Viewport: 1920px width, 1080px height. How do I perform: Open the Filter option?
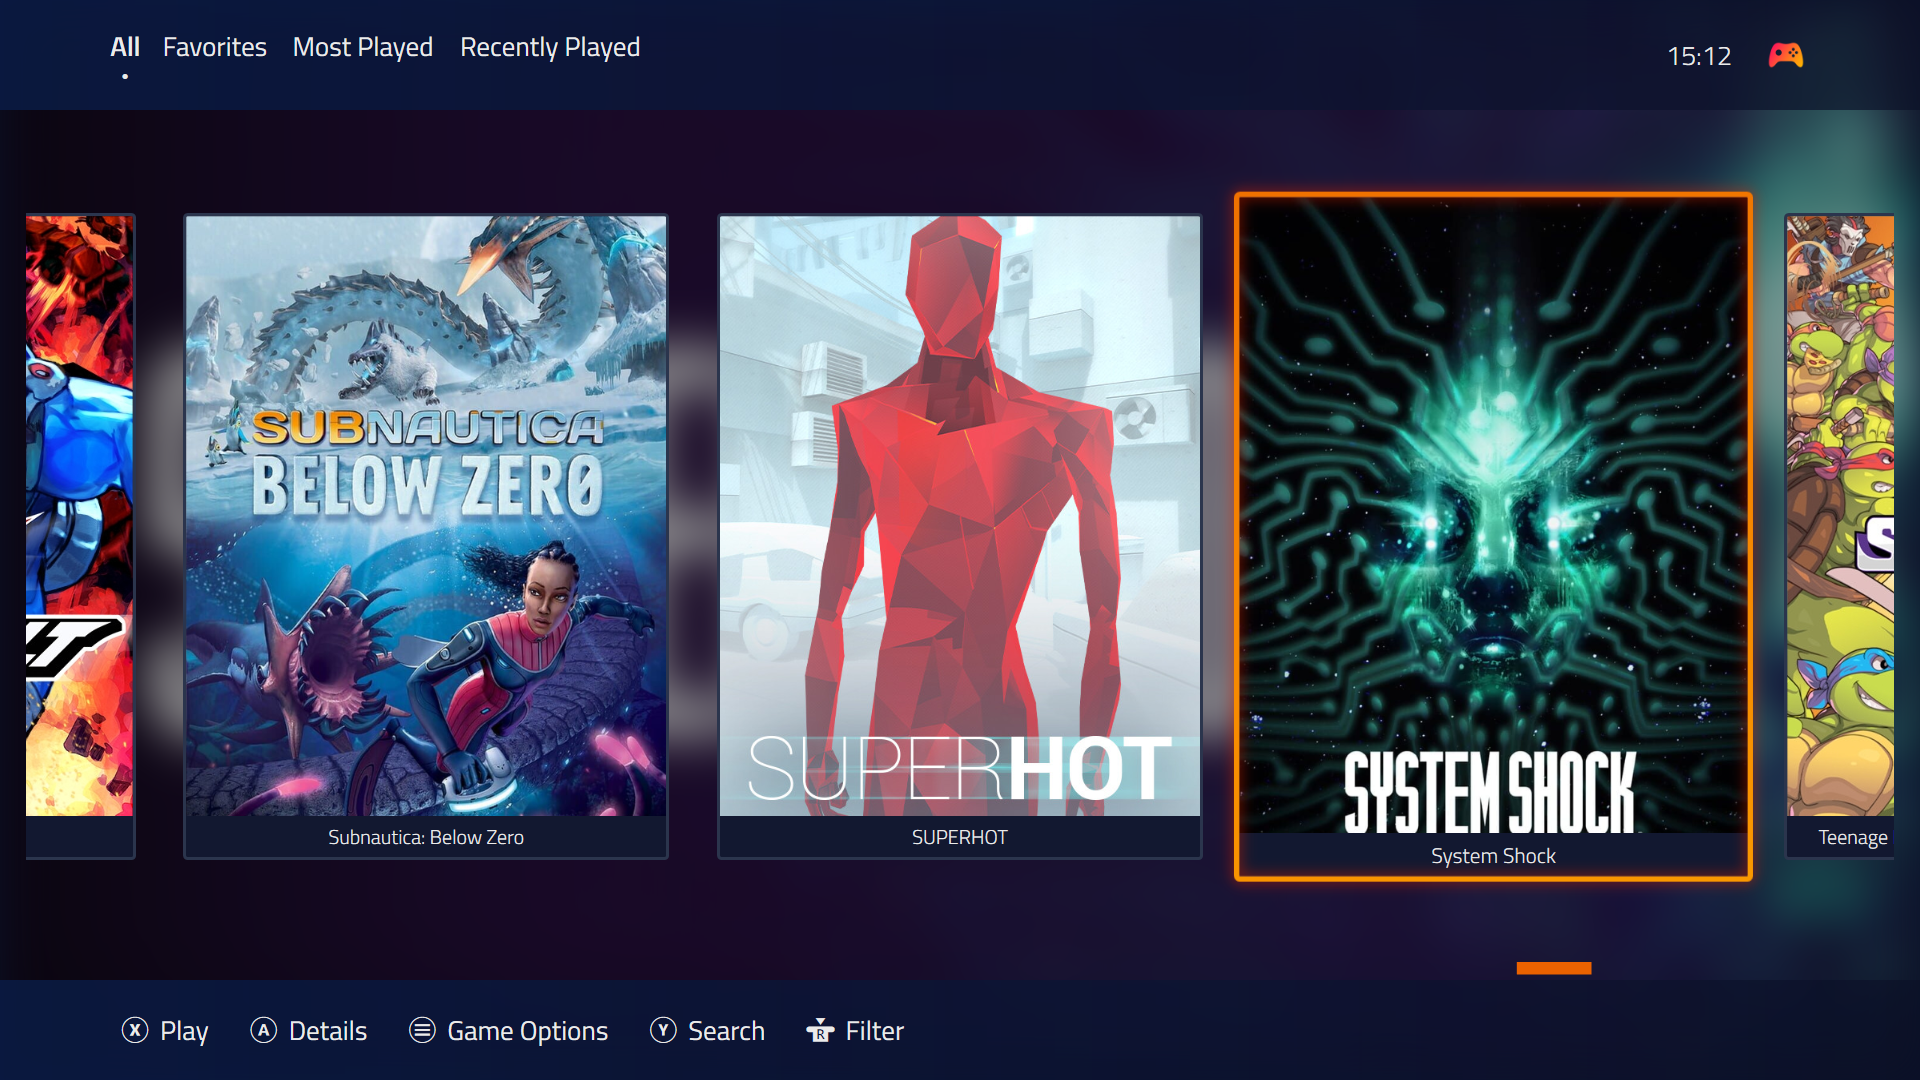tap(874, 1031)
